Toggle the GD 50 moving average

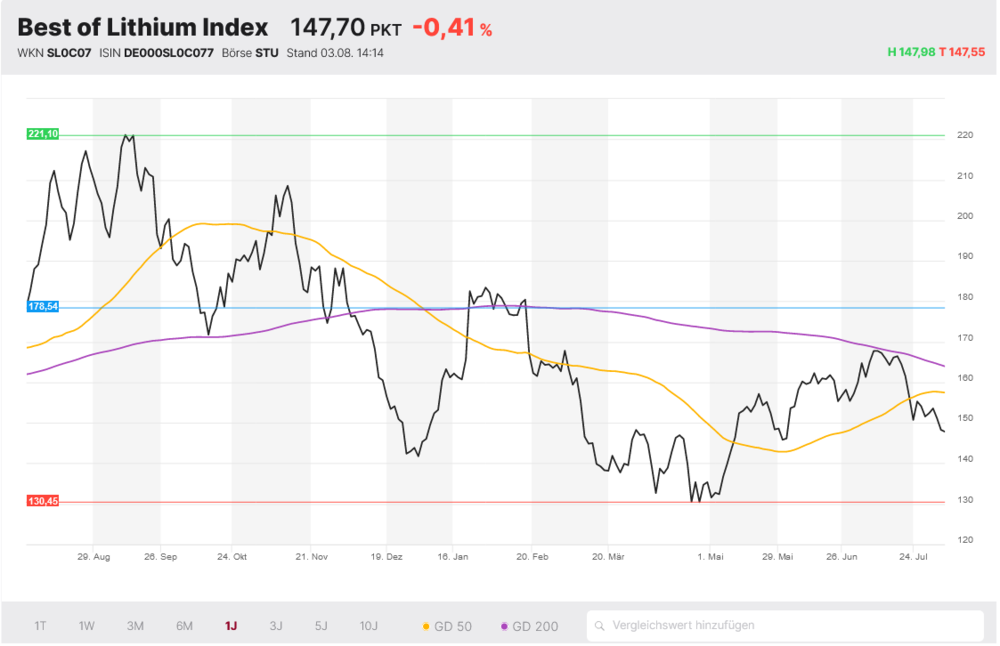[447, 627]
